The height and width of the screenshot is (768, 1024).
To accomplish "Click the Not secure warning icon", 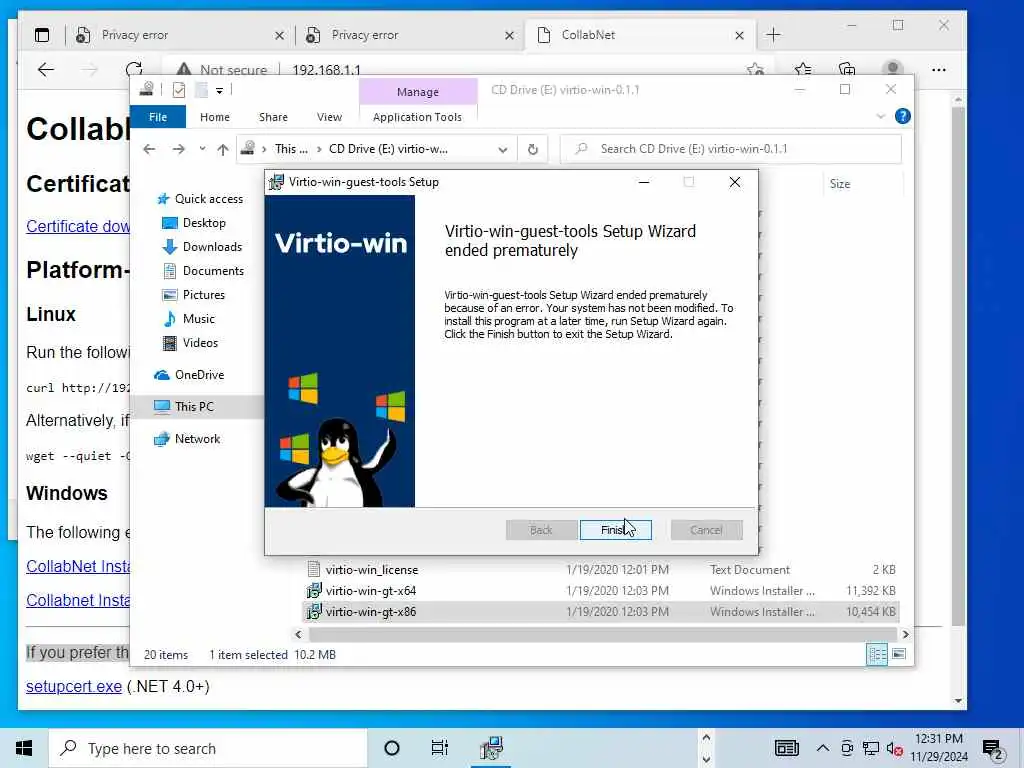I will pos(184,69).
